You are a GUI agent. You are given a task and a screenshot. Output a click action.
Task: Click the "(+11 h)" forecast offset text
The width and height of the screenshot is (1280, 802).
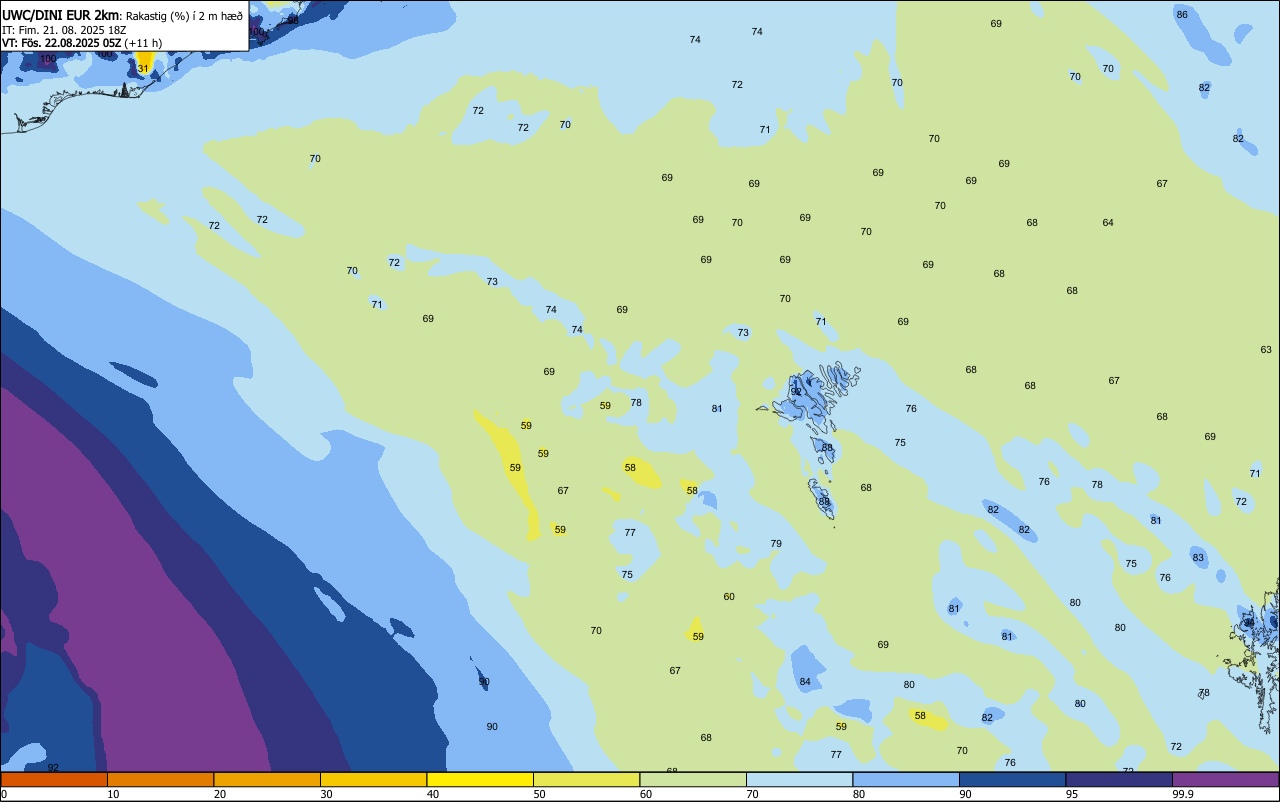(143, 43)
